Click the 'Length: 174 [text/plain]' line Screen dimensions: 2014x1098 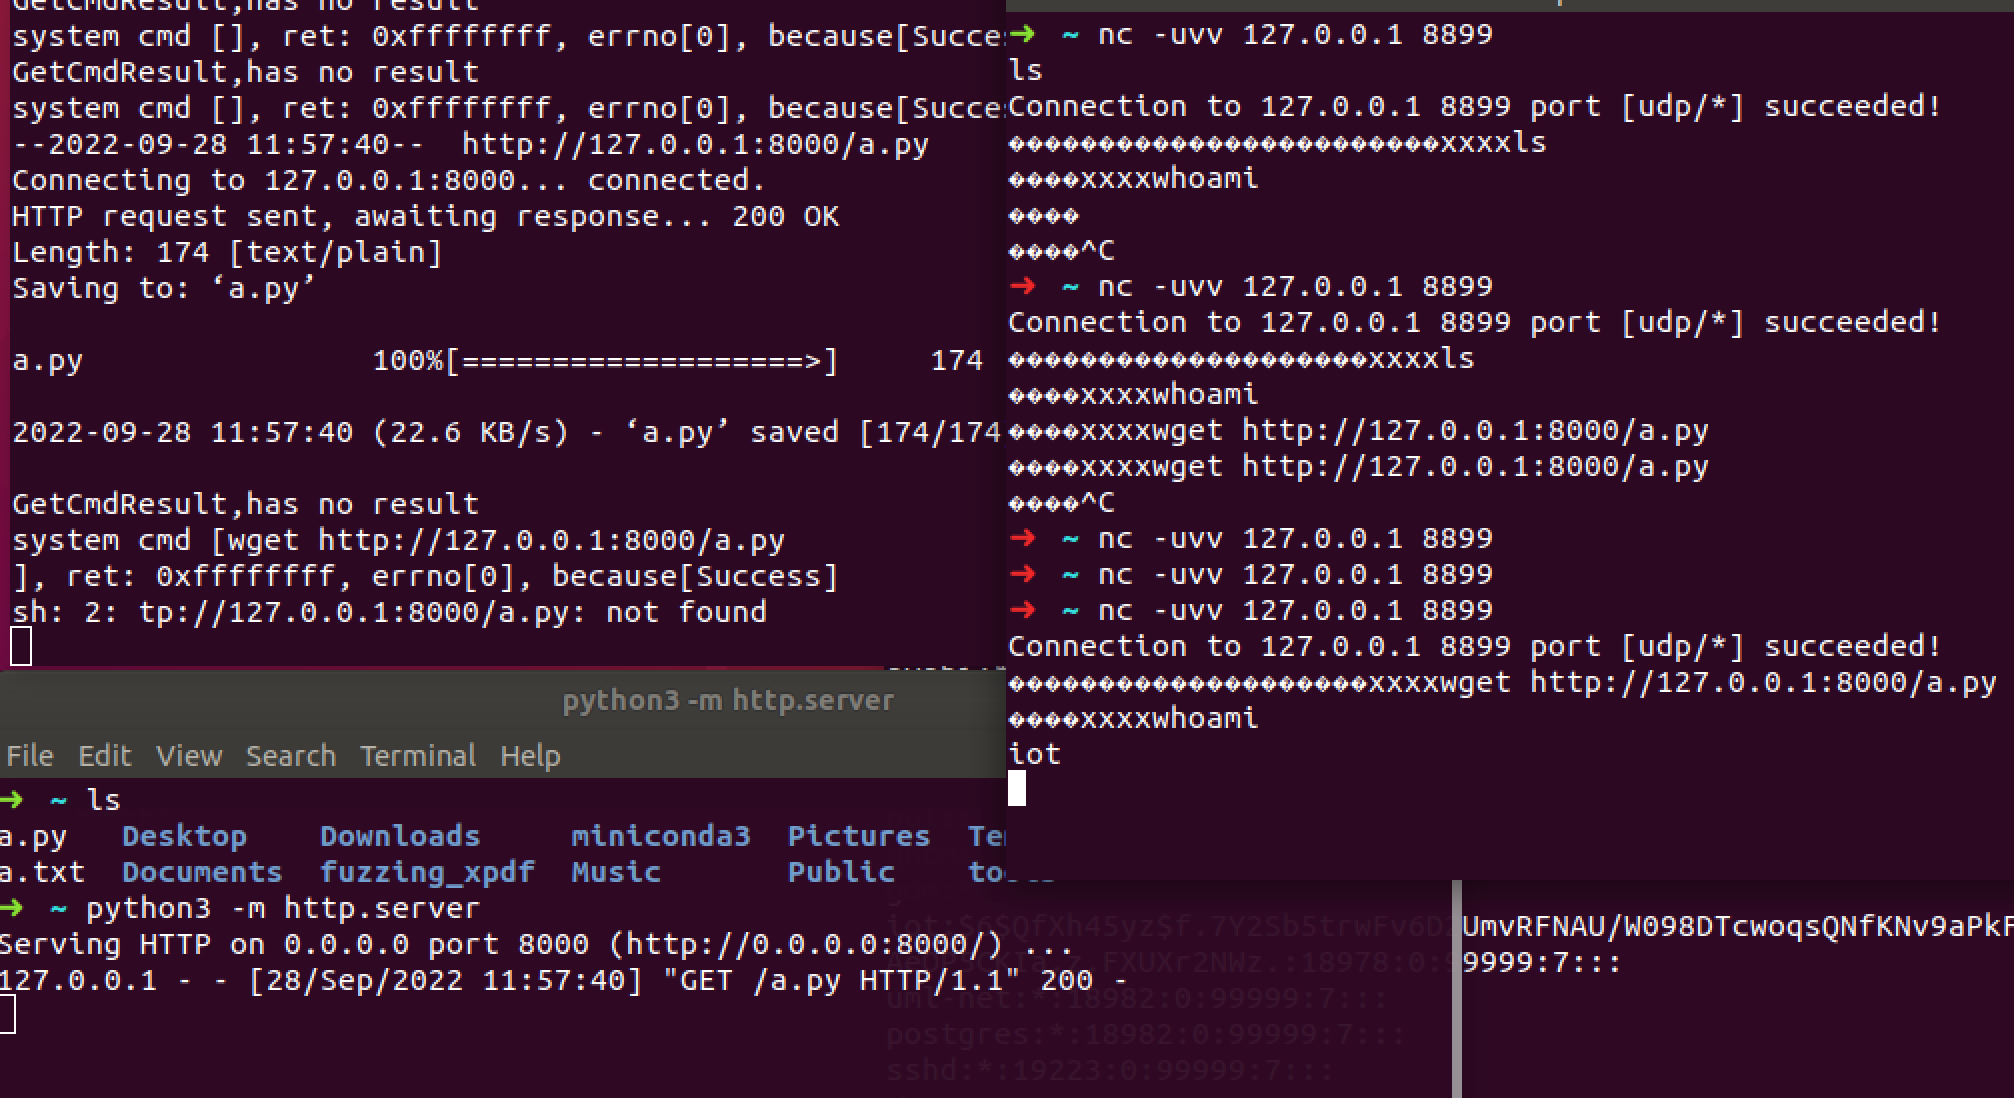pyautogui.click(x=227, y=252)
